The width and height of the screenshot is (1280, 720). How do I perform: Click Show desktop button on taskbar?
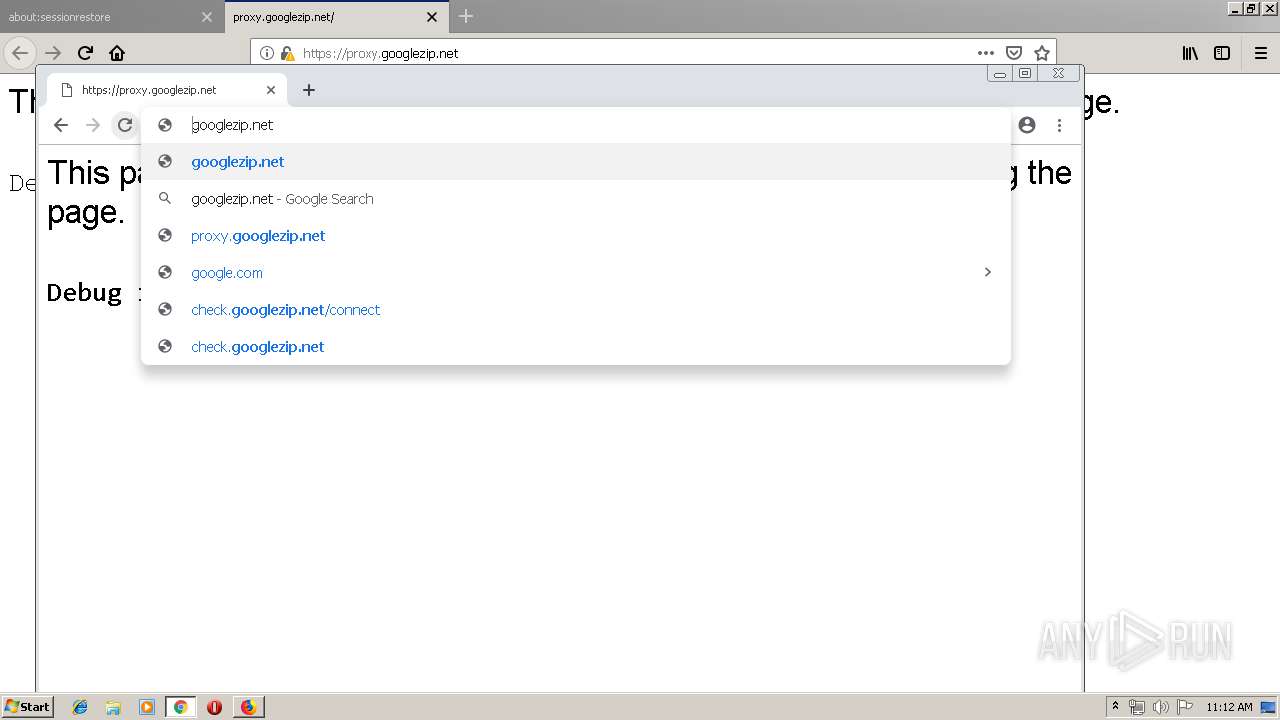coord(1270,707)
